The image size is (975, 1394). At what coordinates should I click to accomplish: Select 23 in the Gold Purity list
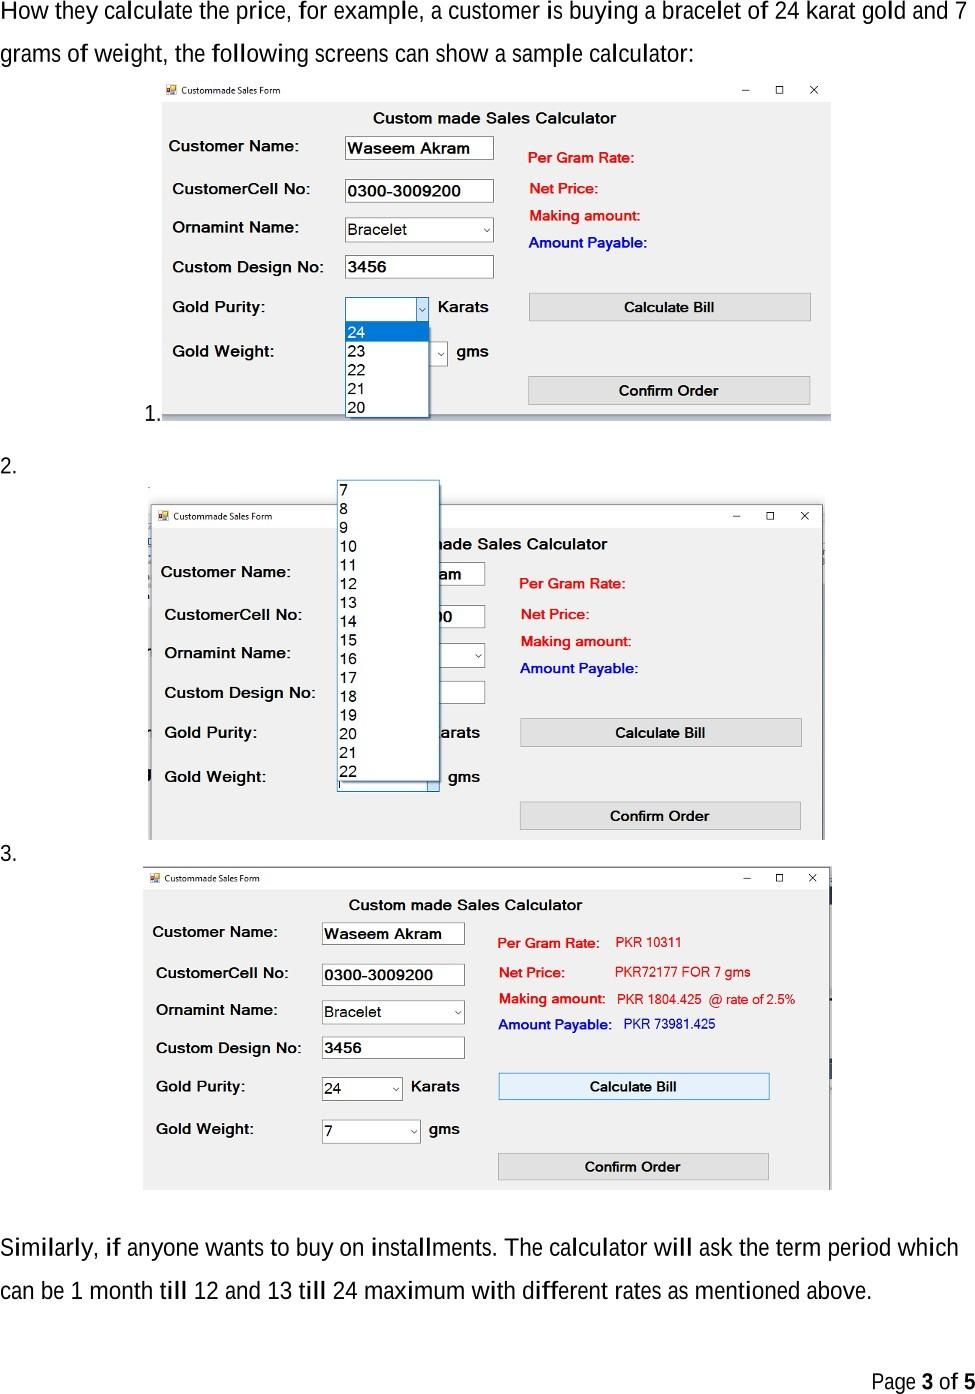tap(387, 351)
